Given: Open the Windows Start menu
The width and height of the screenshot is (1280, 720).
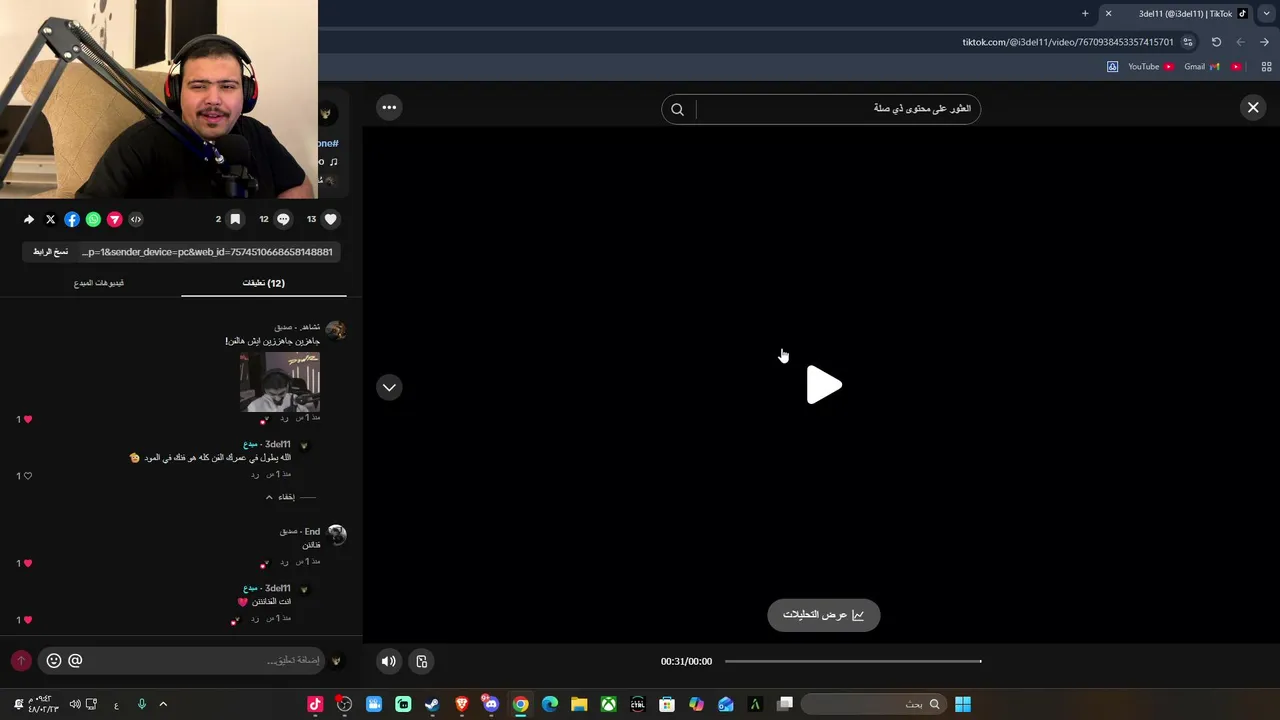Looking at the screenshot, I should 962,704.
